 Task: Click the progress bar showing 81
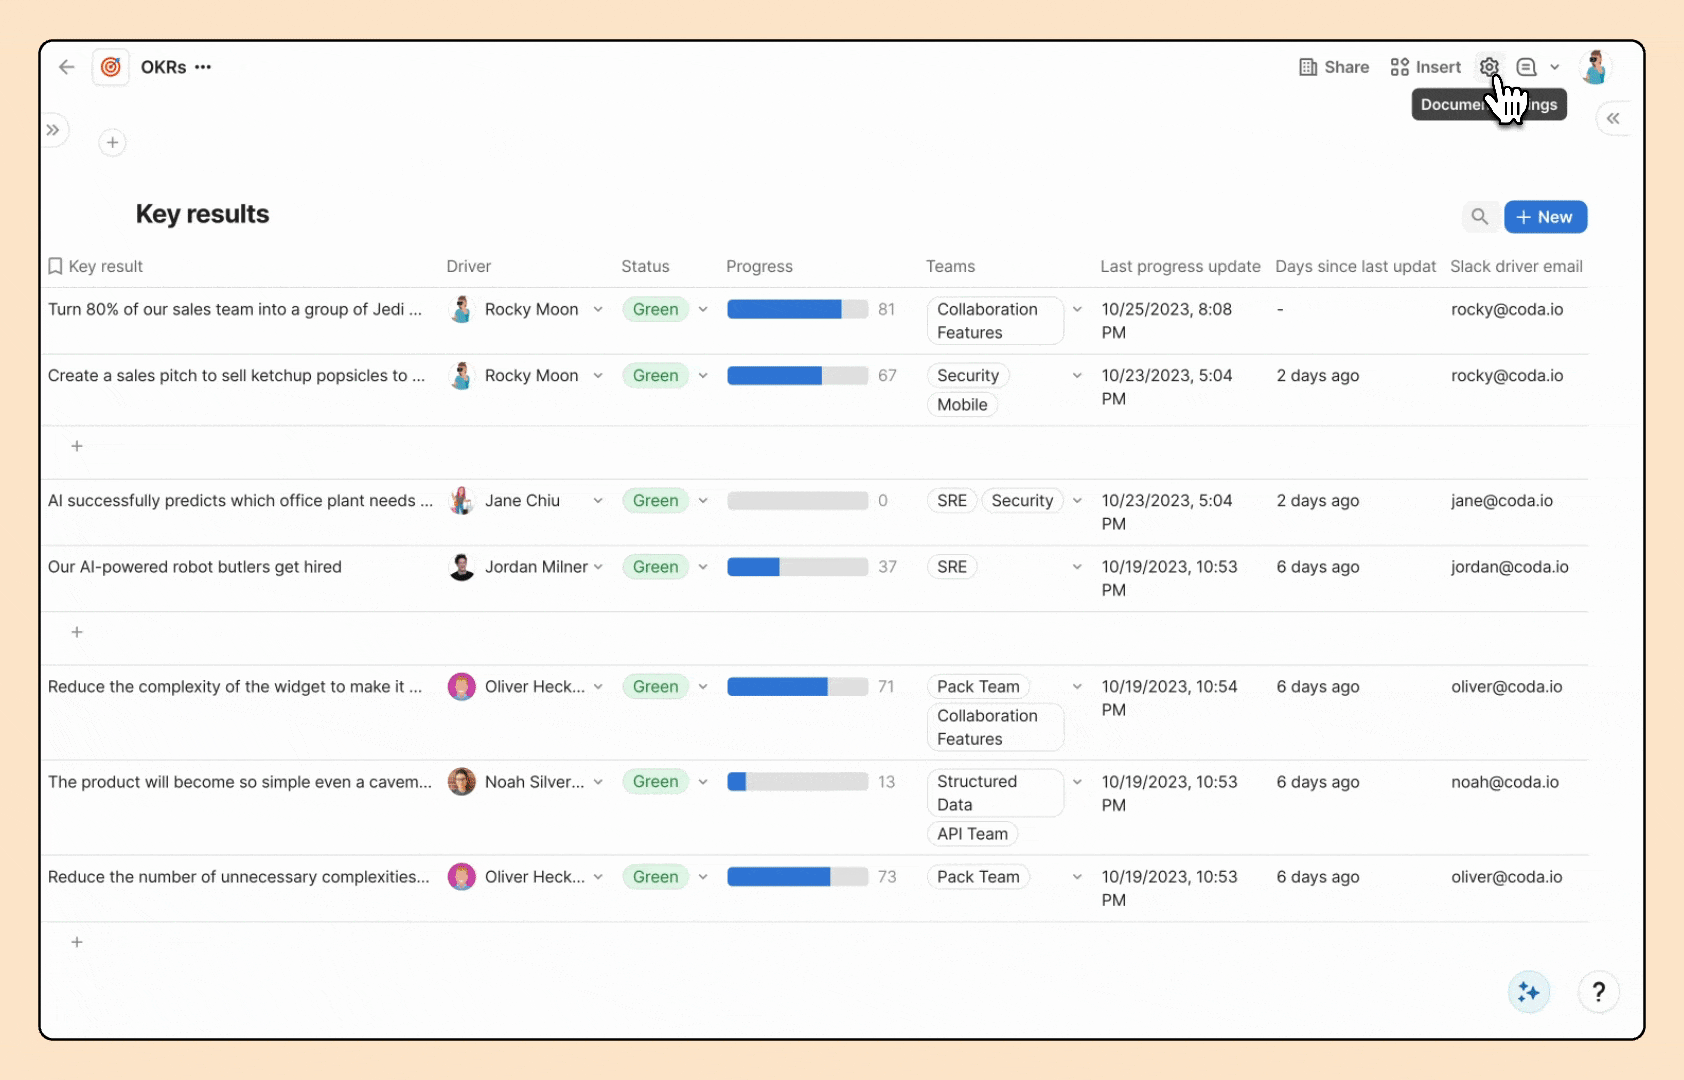pos(797,310)
